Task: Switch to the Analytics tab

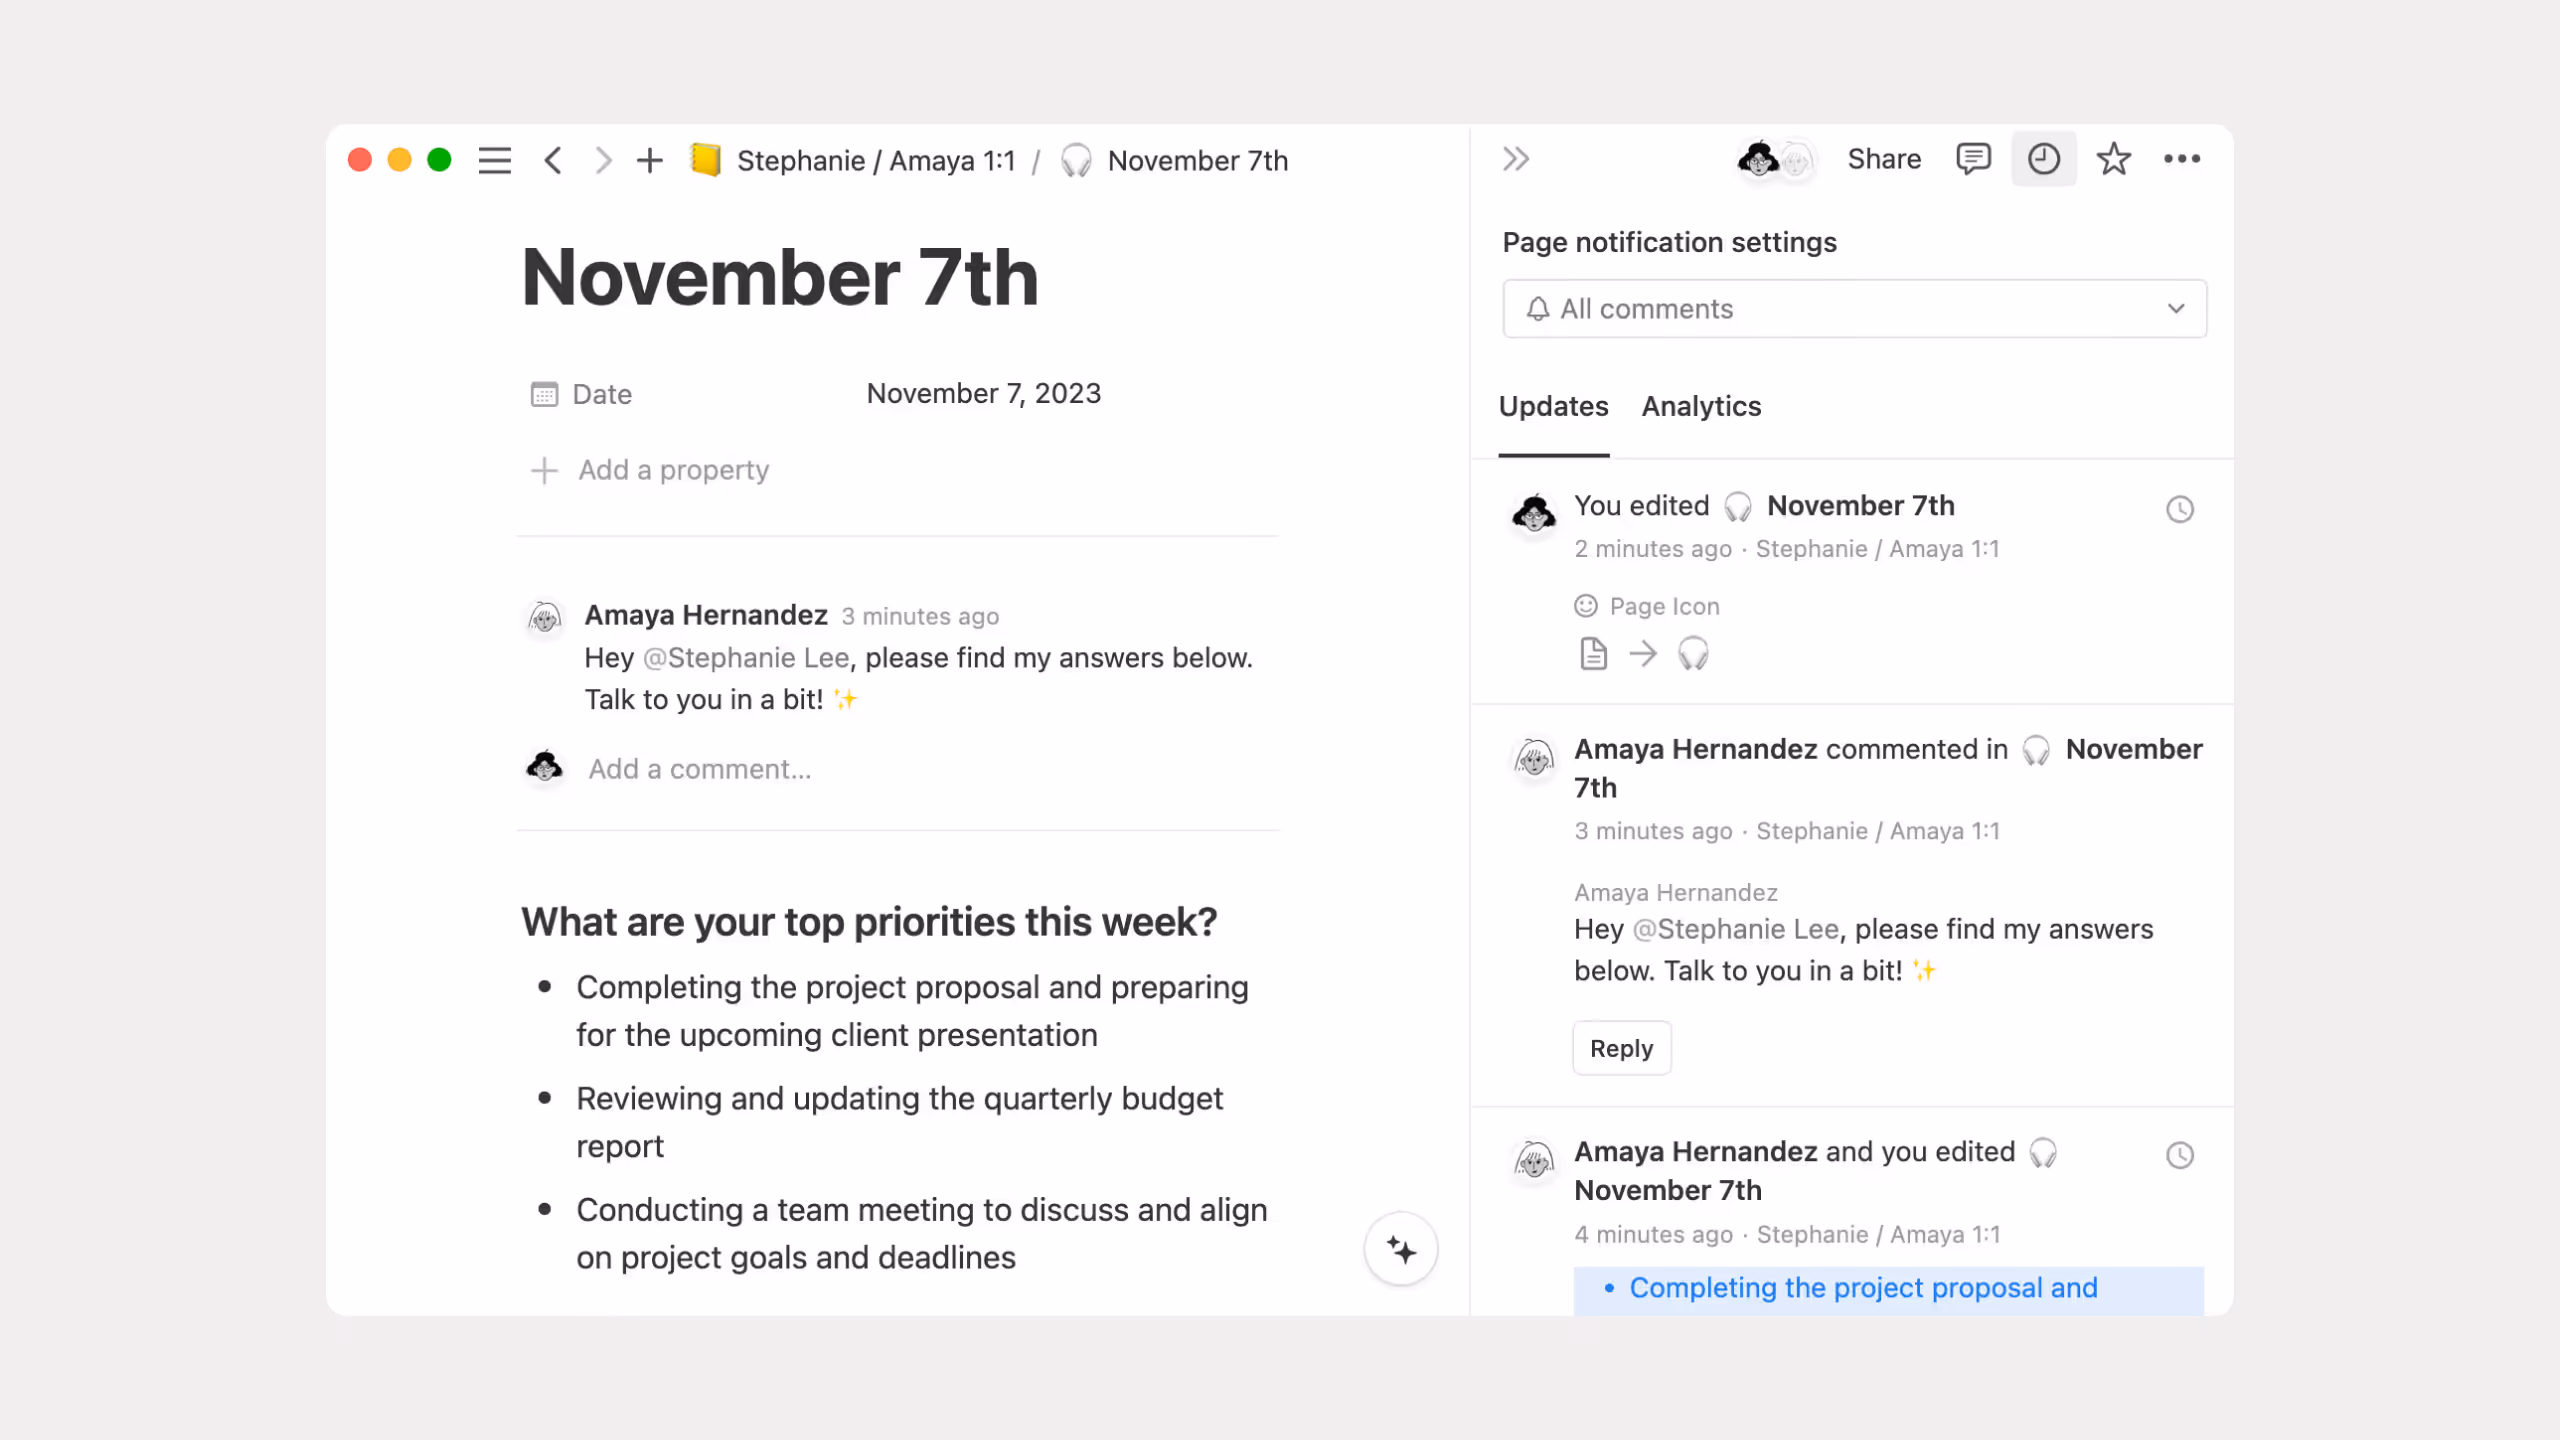Action: tap(1700, 406)
